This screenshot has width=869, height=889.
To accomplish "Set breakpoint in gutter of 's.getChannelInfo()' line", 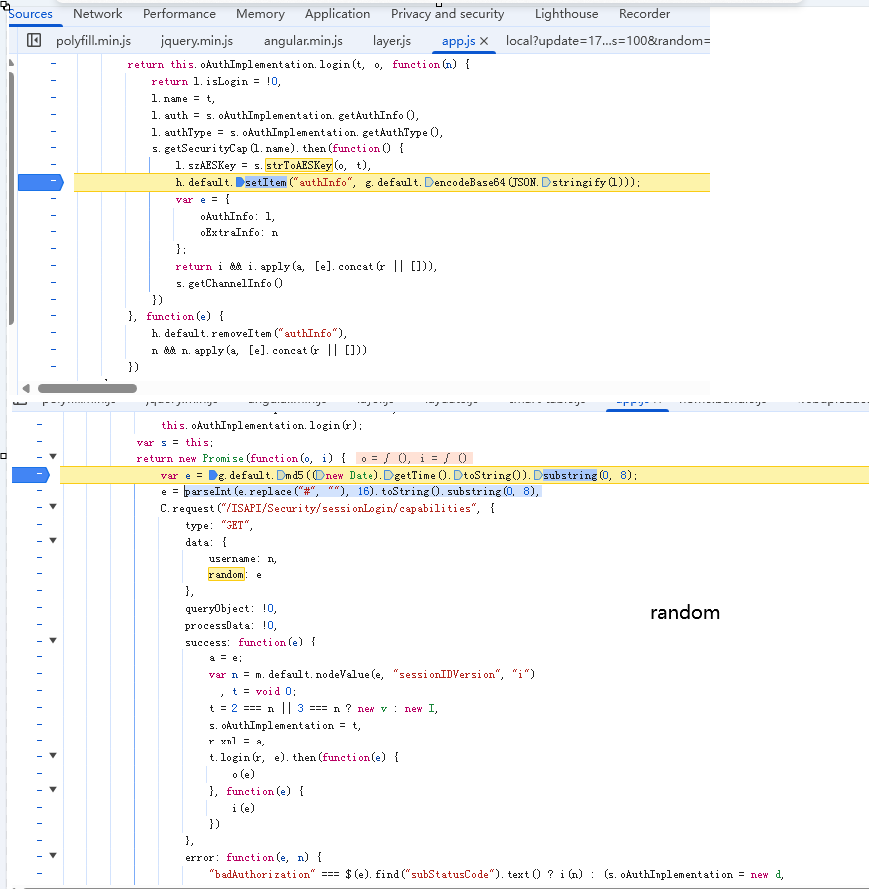I will 53,282.
